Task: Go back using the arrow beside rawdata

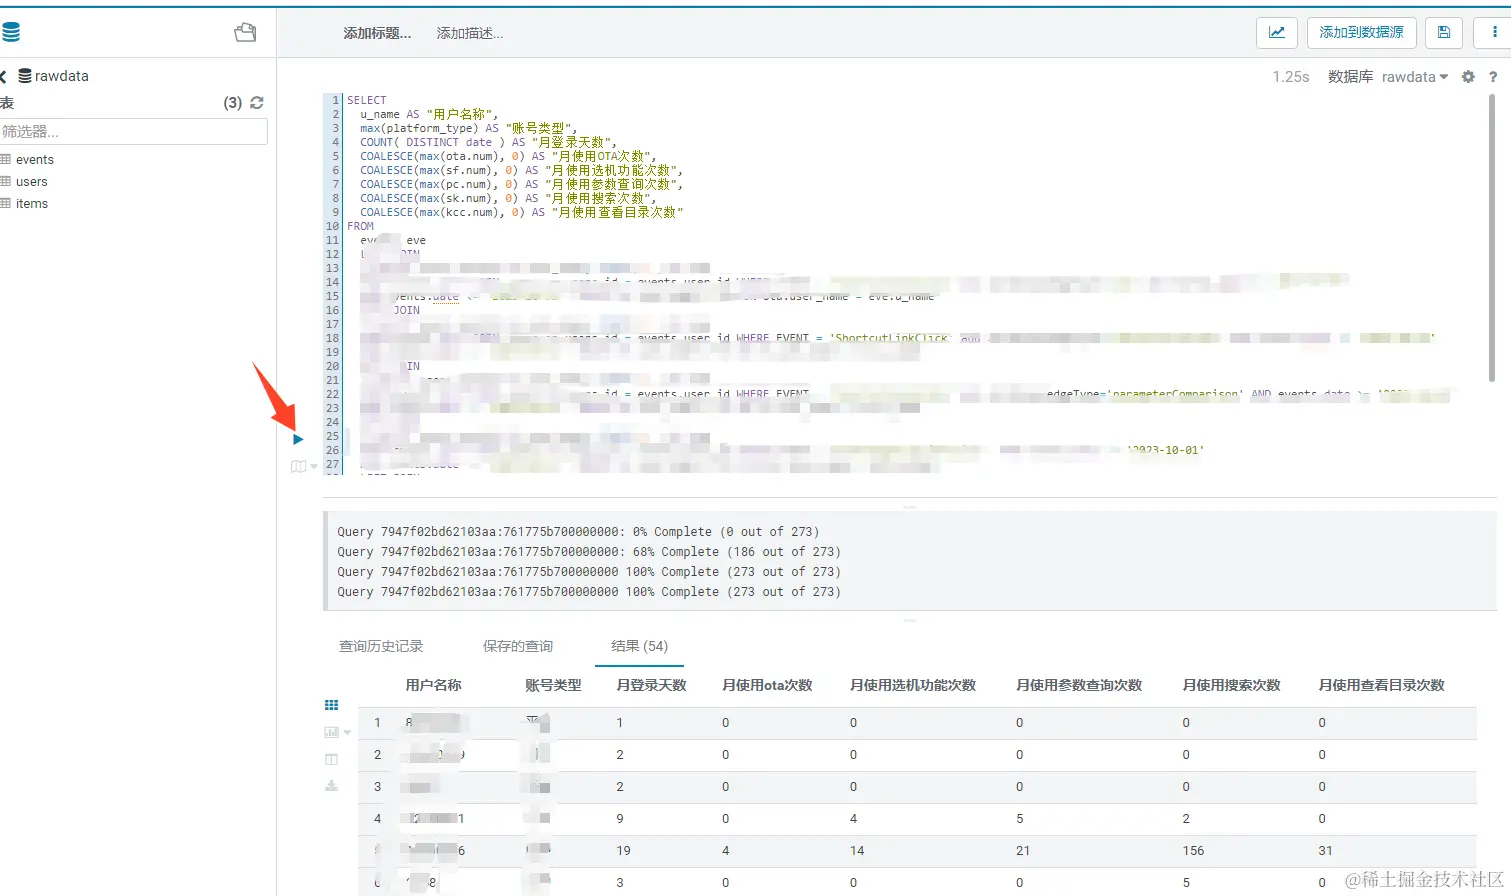Action: pyautogui.click(x=4, y=76)
